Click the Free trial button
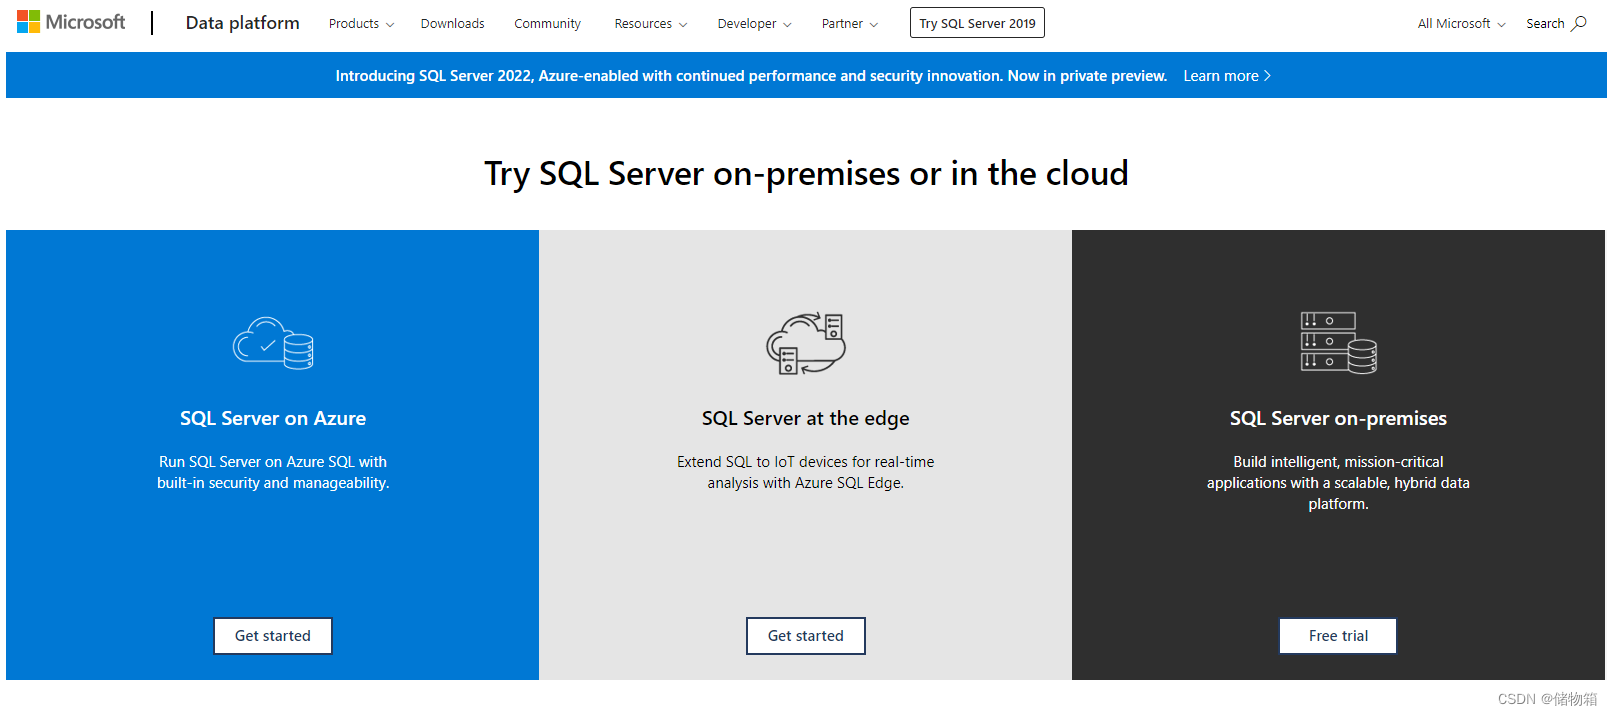1613x715 pixels. click(x=1338, y=636)
